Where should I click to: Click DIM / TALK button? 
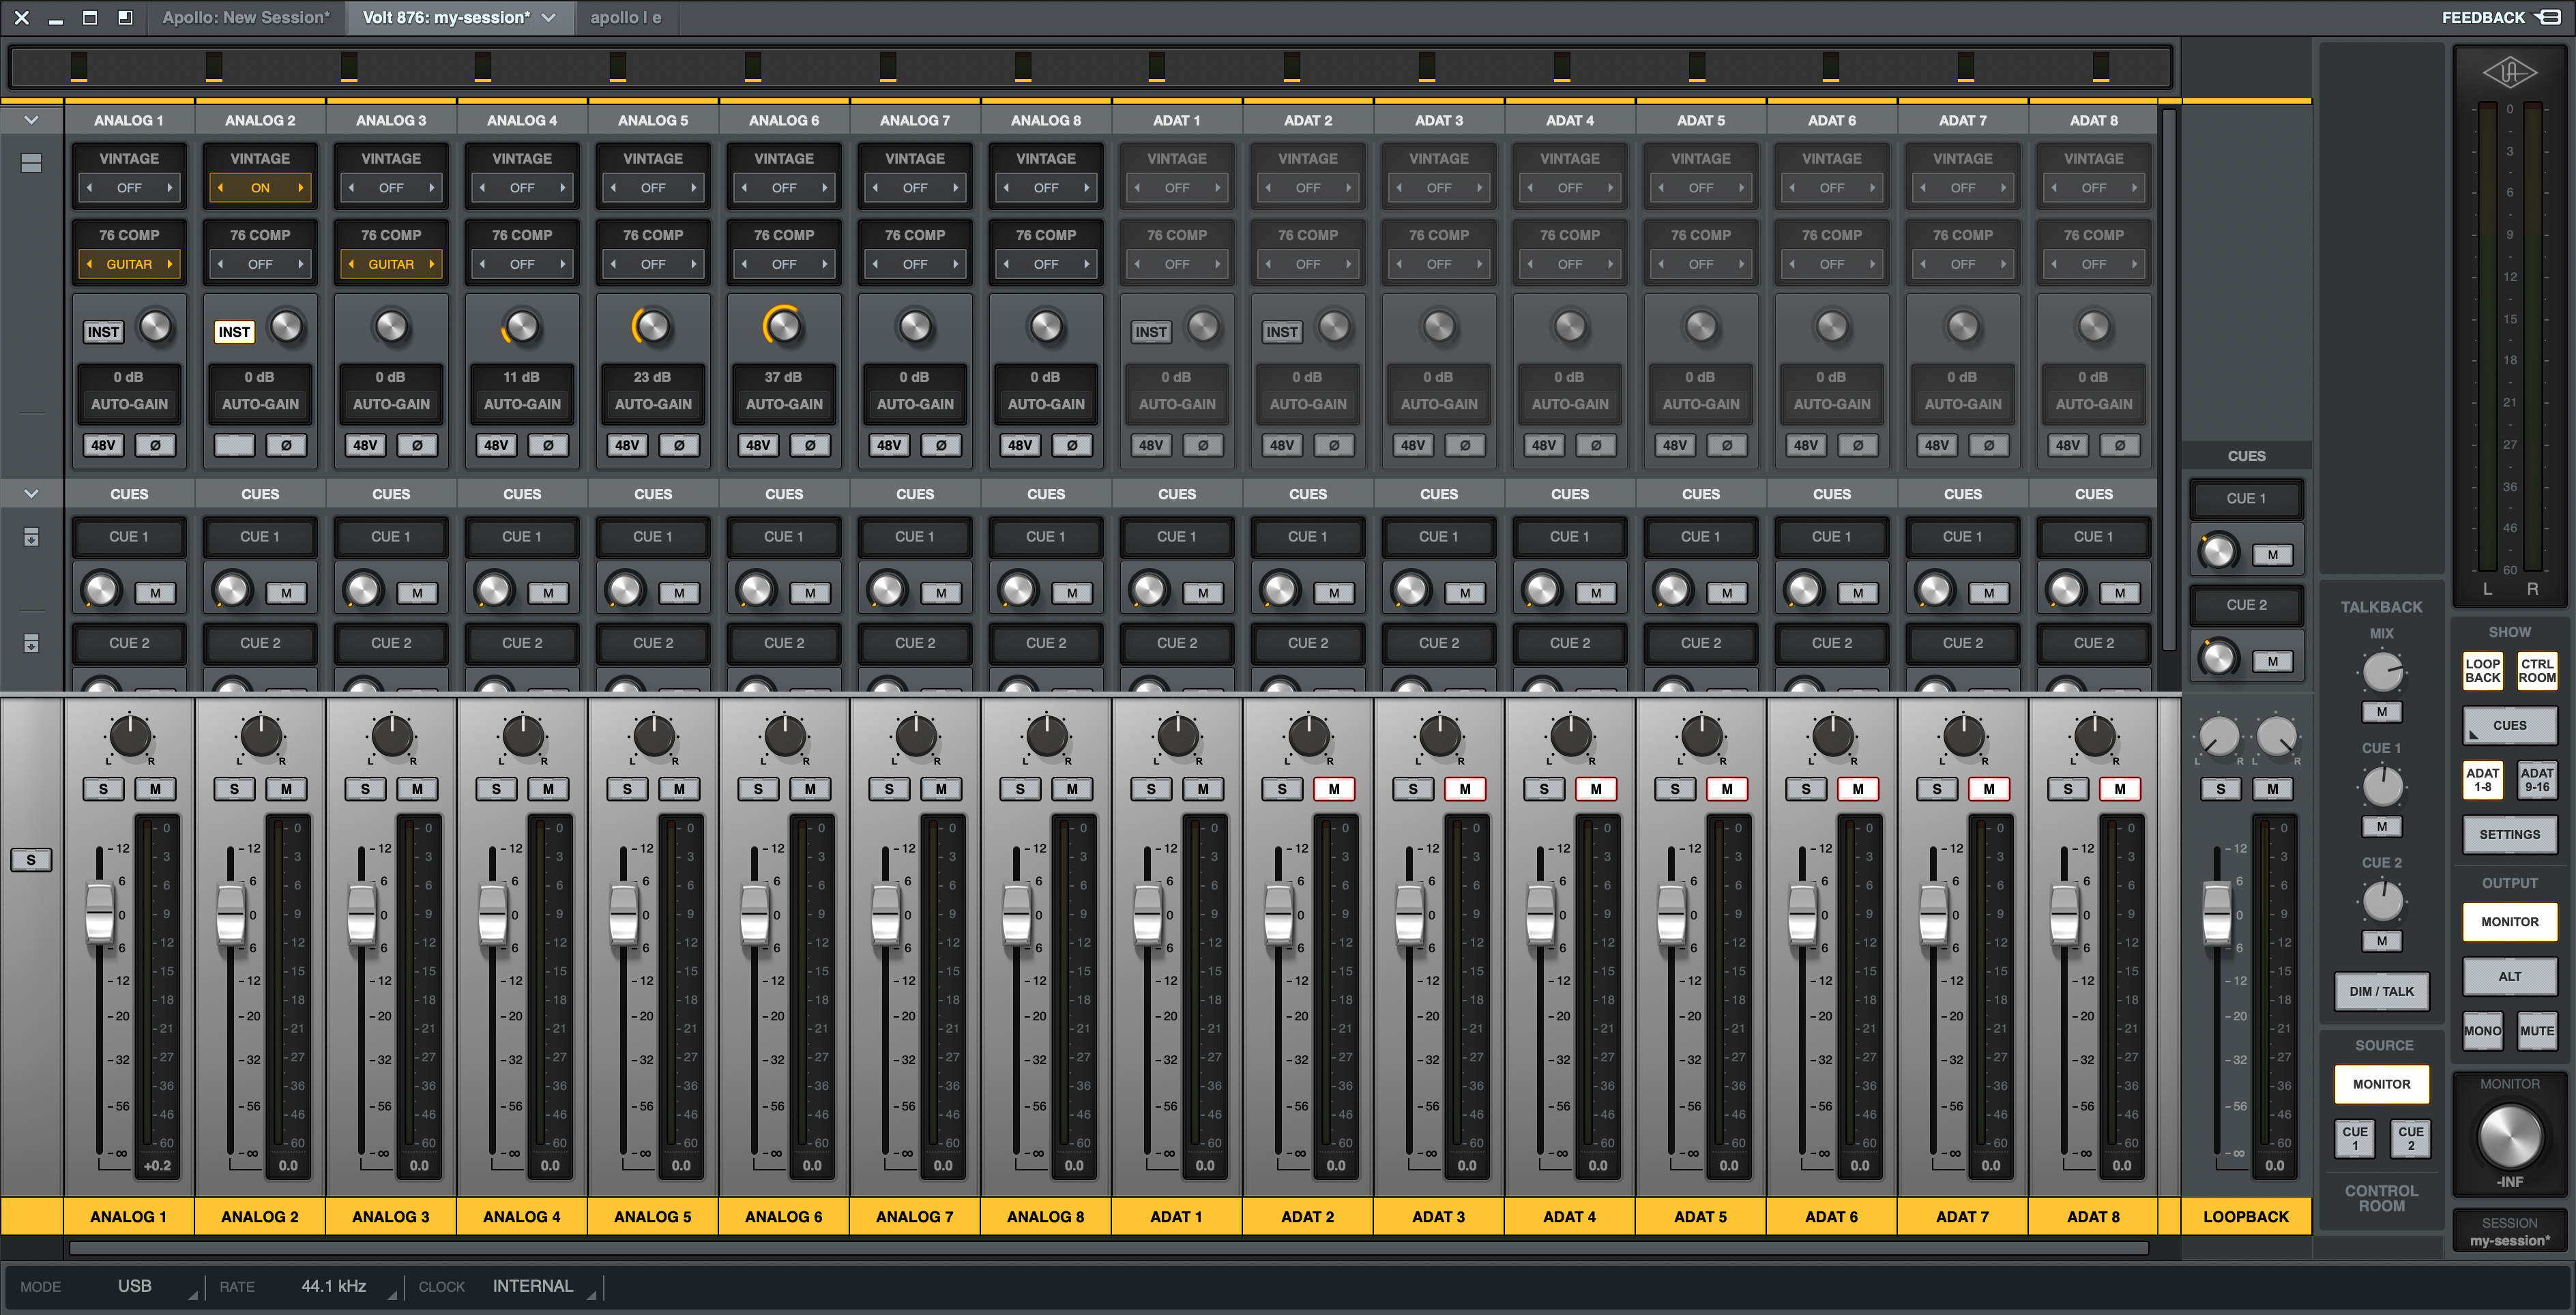click(2381, 991)
